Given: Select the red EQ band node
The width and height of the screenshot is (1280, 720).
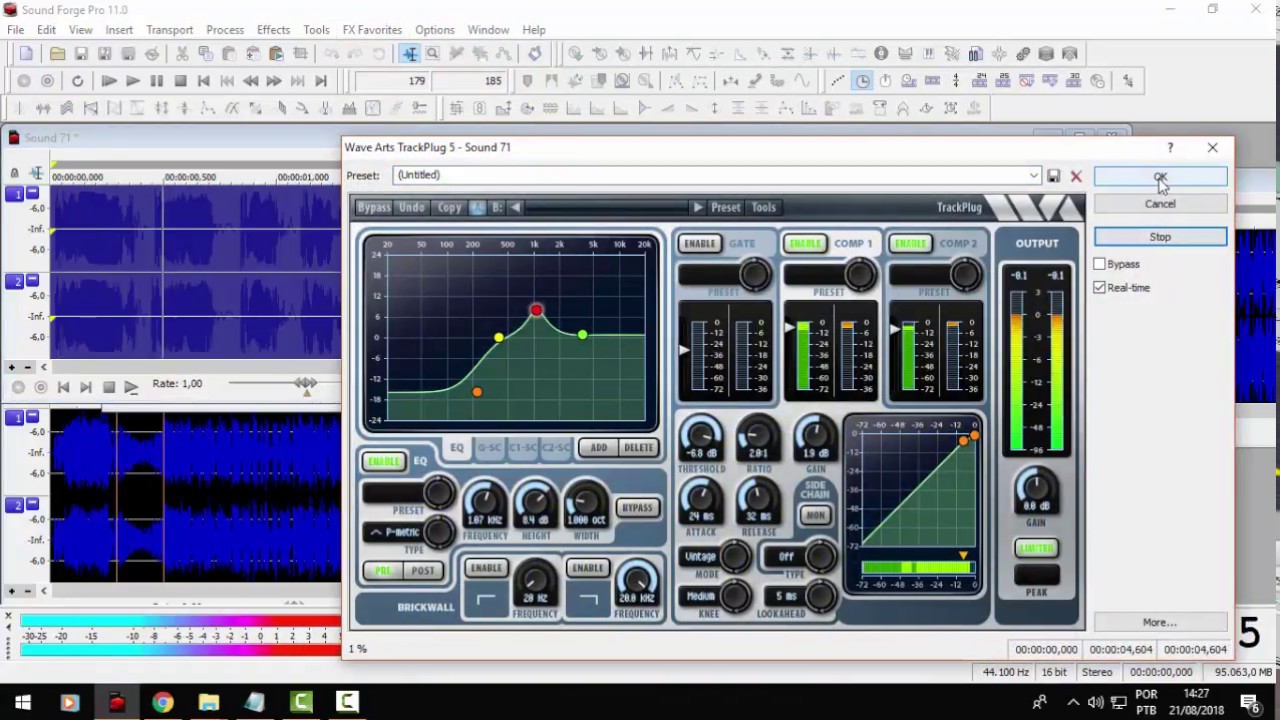Looking at the screenshot, I should point(536,311).
